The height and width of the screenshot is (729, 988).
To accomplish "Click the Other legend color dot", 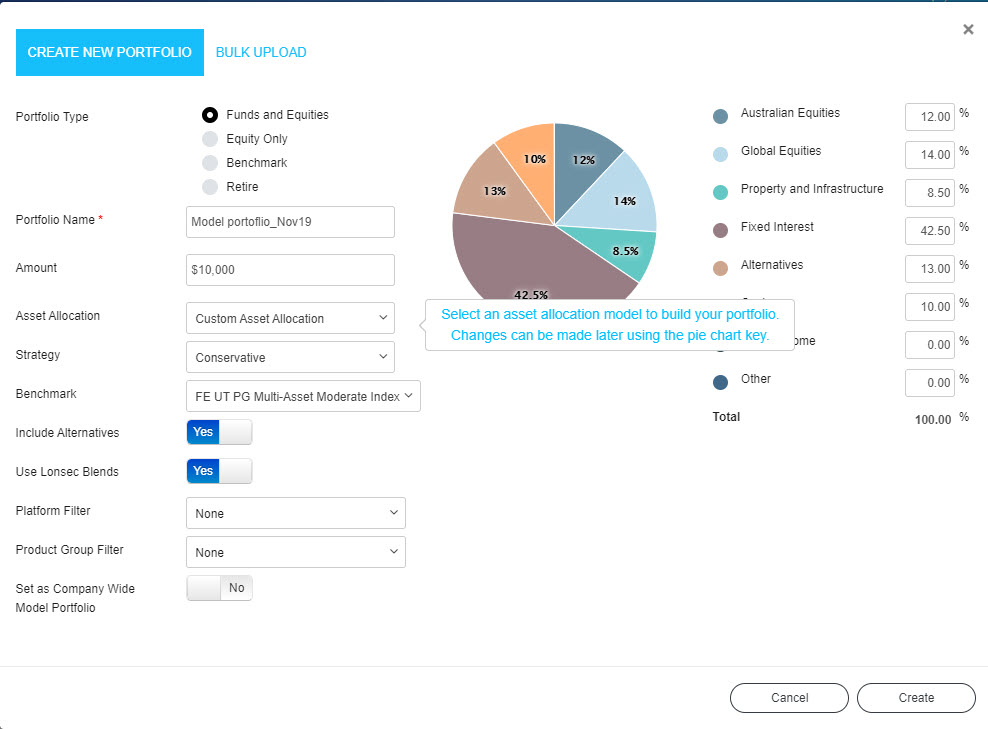I will (720, 382).
